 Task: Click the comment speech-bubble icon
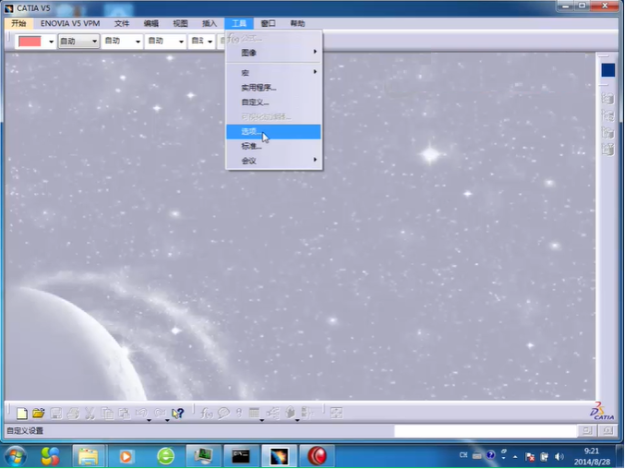[x=223, y=413]
